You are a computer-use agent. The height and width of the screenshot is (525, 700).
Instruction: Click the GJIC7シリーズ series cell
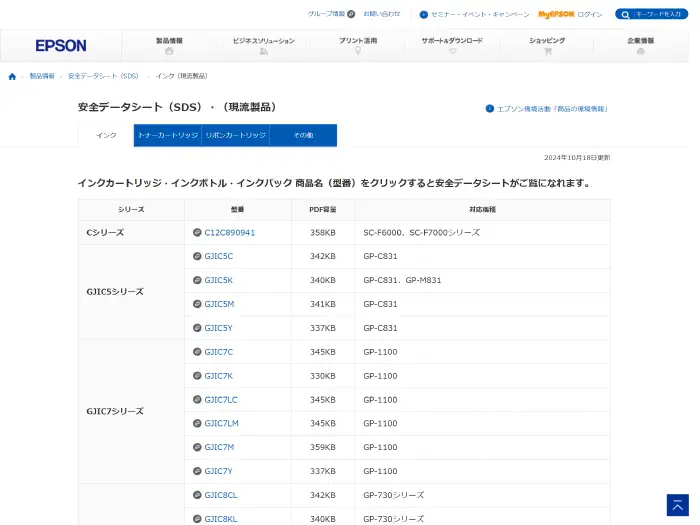(x=131, y=411)
